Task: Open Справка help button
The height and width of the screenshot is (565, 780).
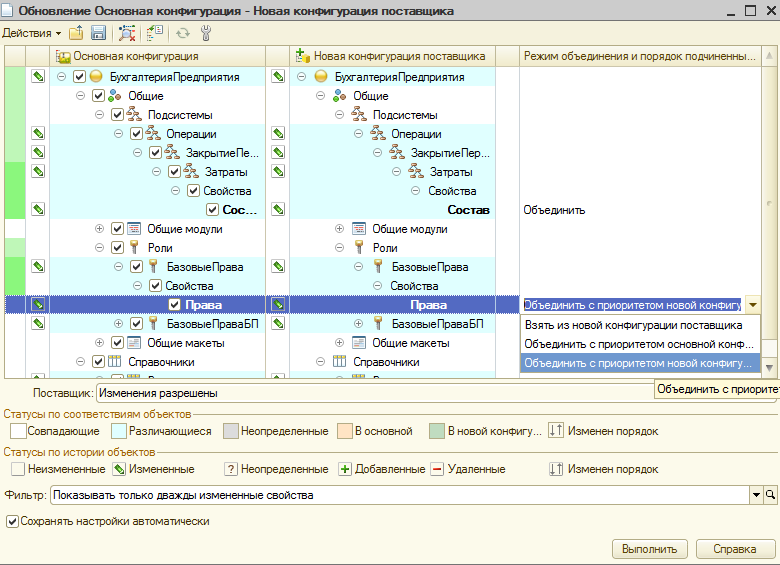Action: coord(735,549)
